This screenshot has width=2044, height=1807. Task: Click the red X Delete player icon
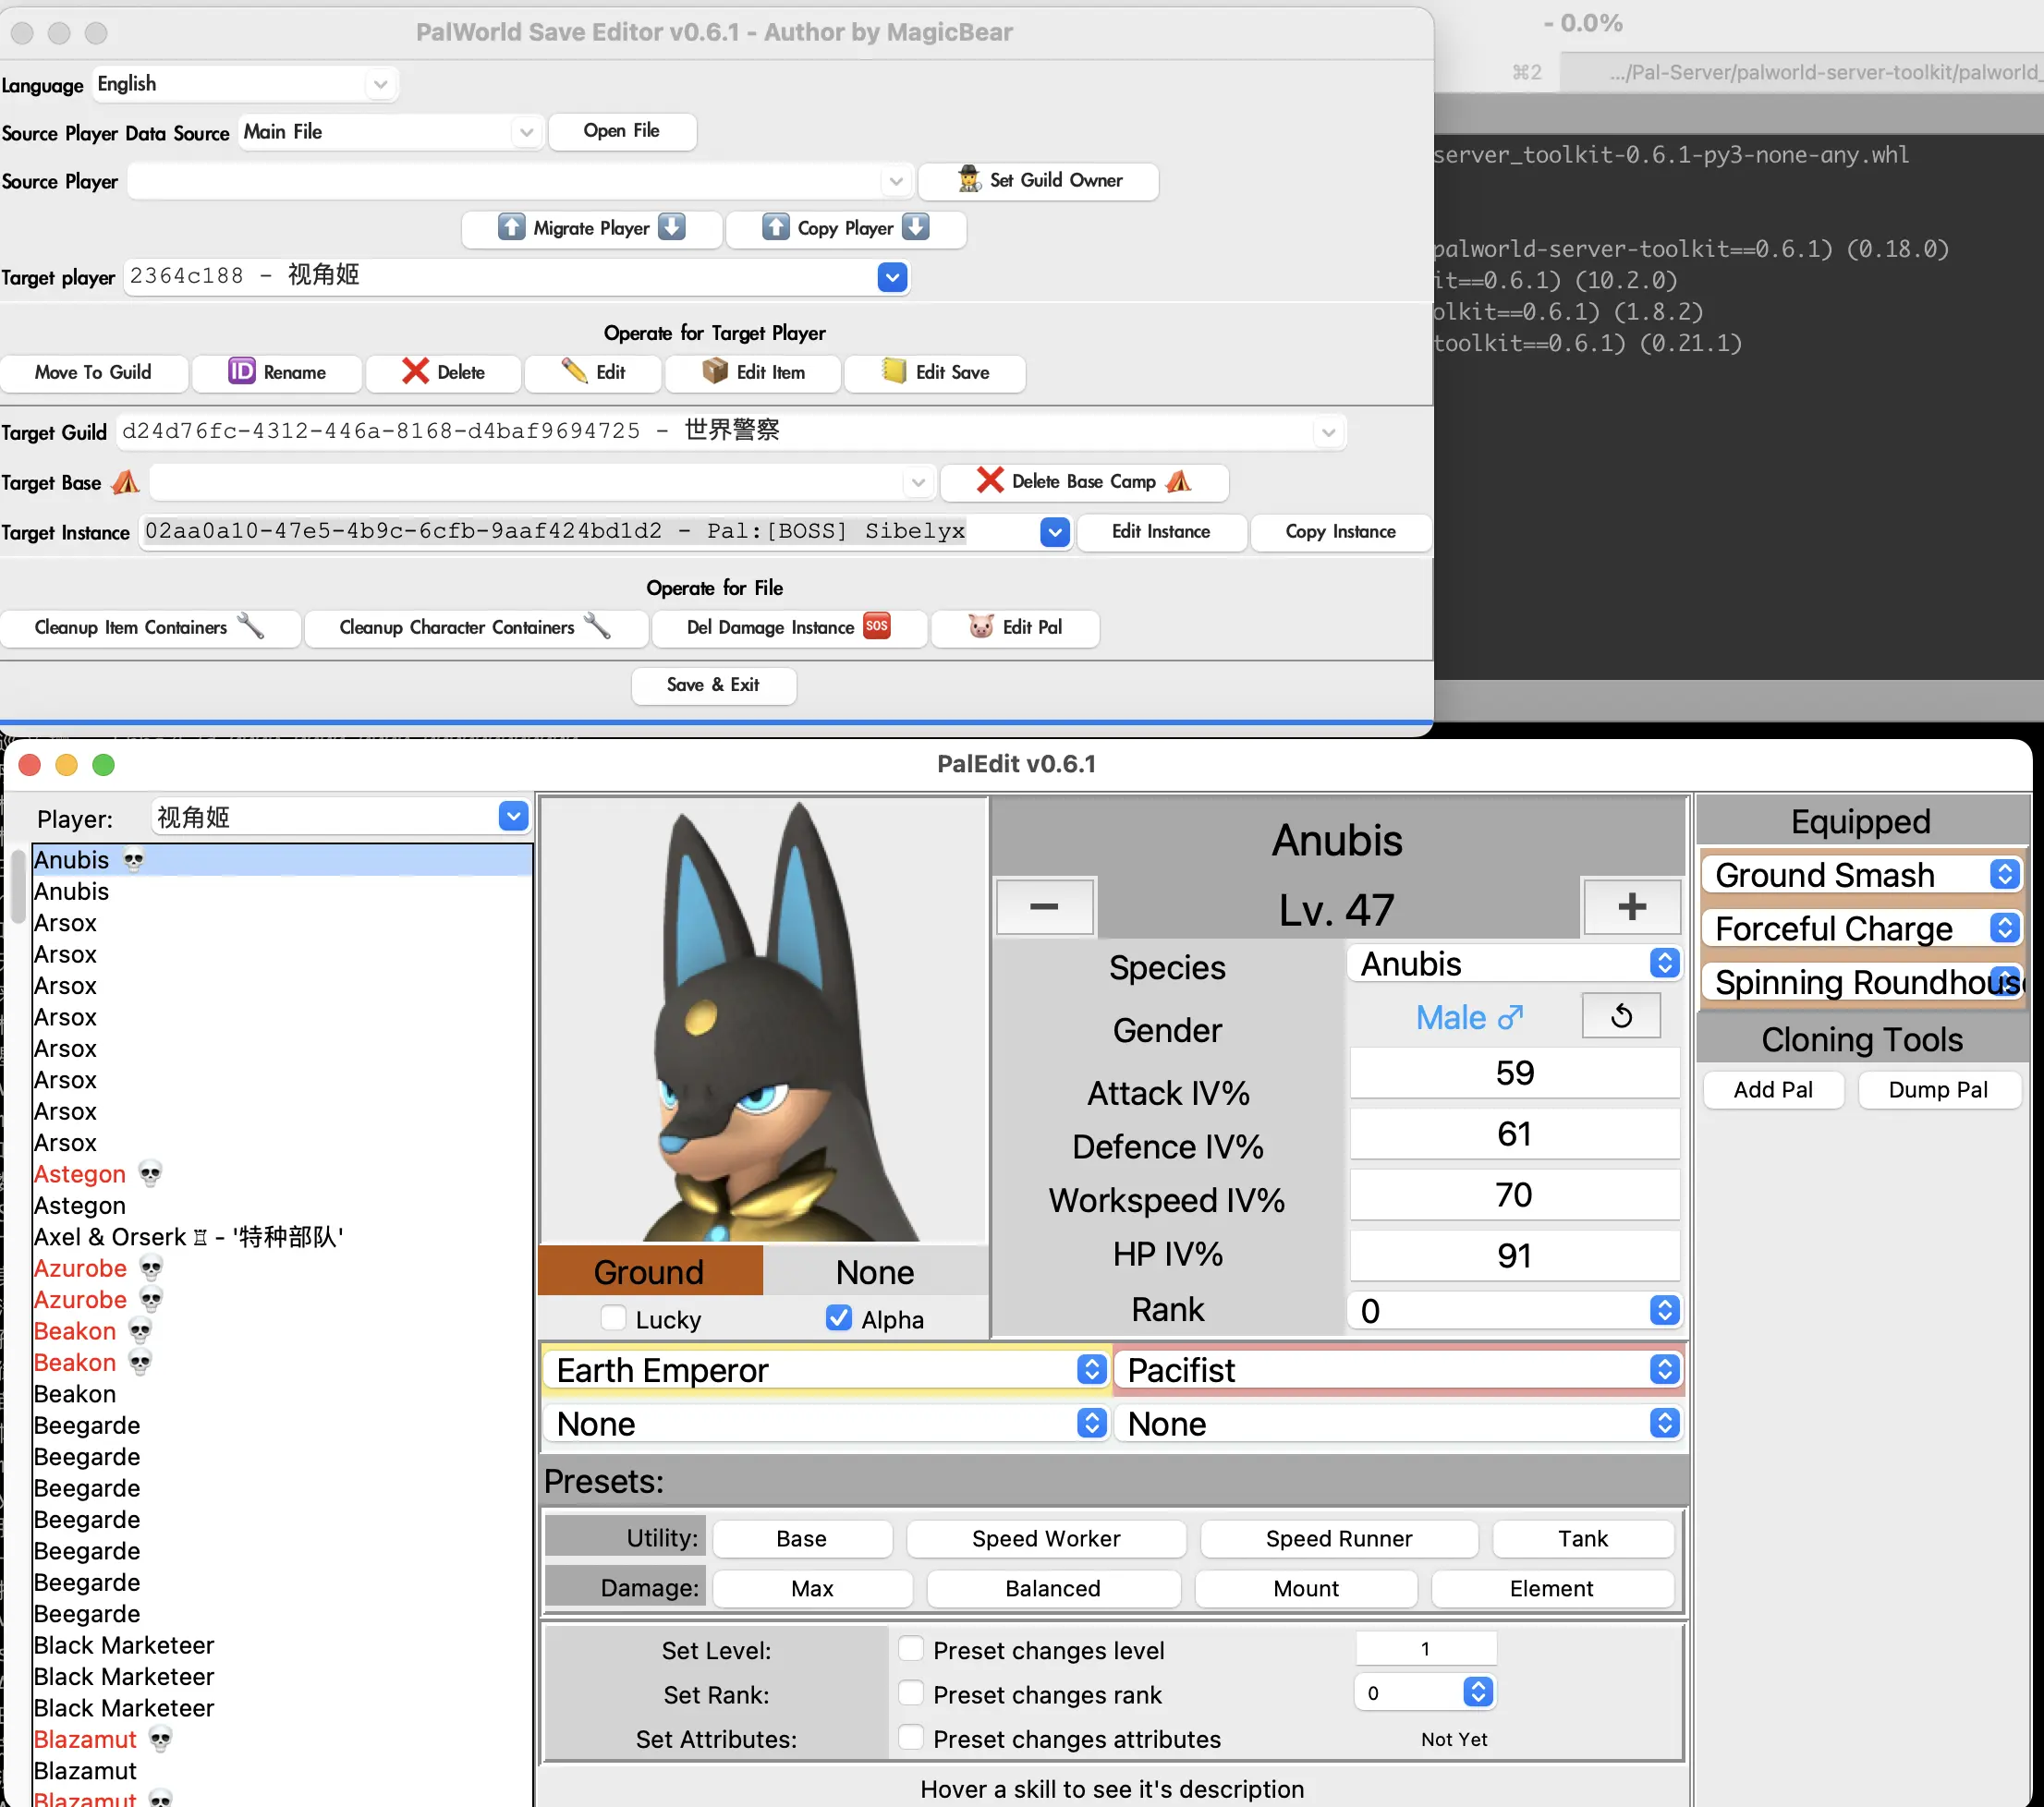415,372
